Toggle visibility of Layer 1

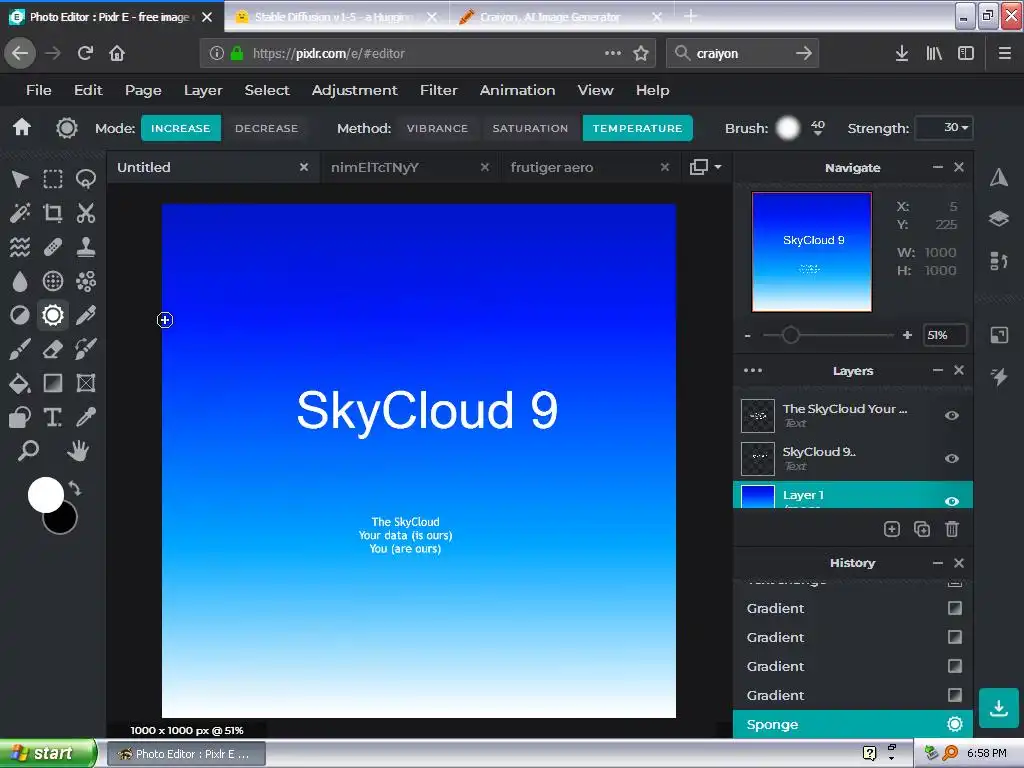click(x=952, y=501)
